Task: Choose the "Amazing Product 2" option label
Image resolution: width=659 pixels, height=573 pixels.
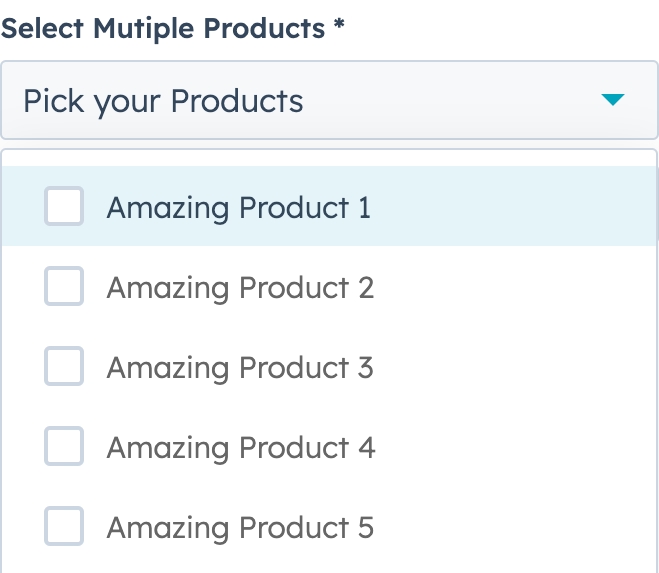Action: pos(240,288)
